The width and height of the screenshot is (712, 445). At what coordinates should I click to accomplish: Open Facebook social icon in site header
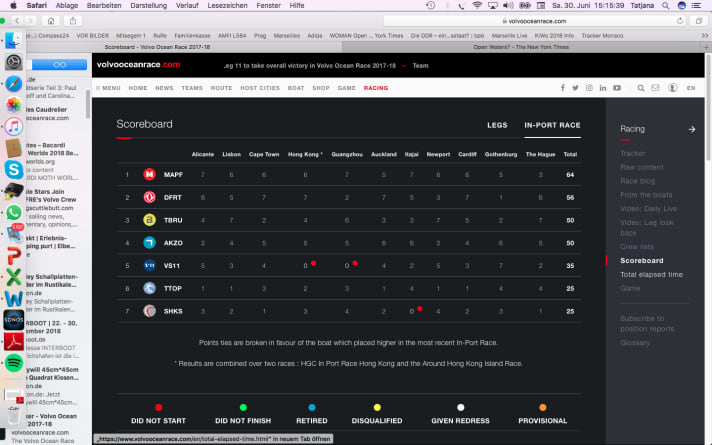pos(563,88)
